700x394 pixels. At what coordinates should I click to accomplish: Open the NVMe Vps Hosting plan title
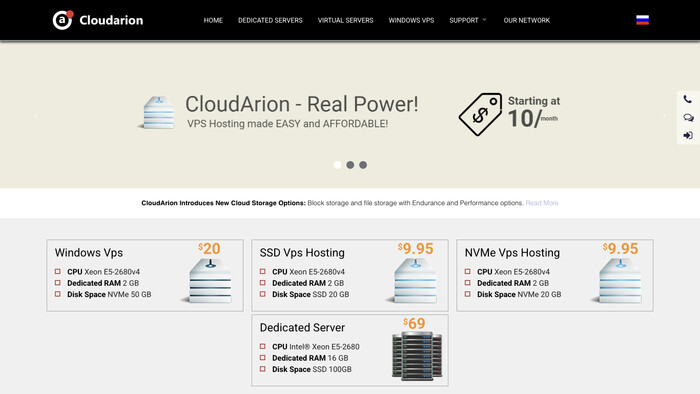click(512, 253)
